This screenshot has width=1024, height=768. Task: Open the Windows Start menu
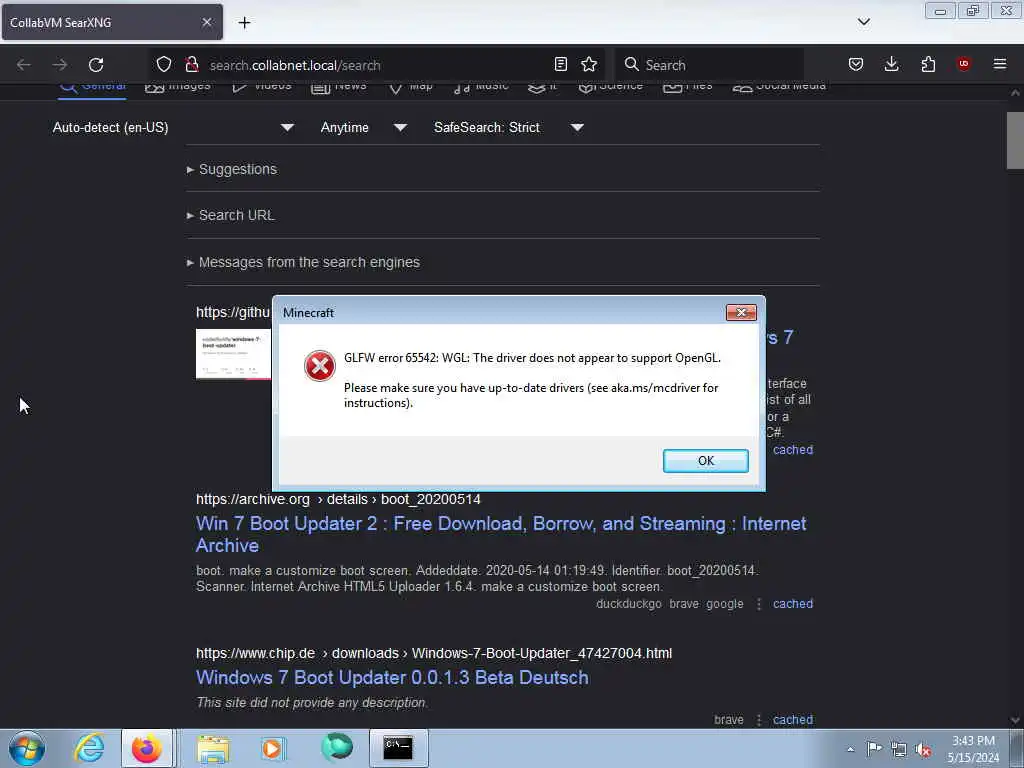tap(27, 748)
